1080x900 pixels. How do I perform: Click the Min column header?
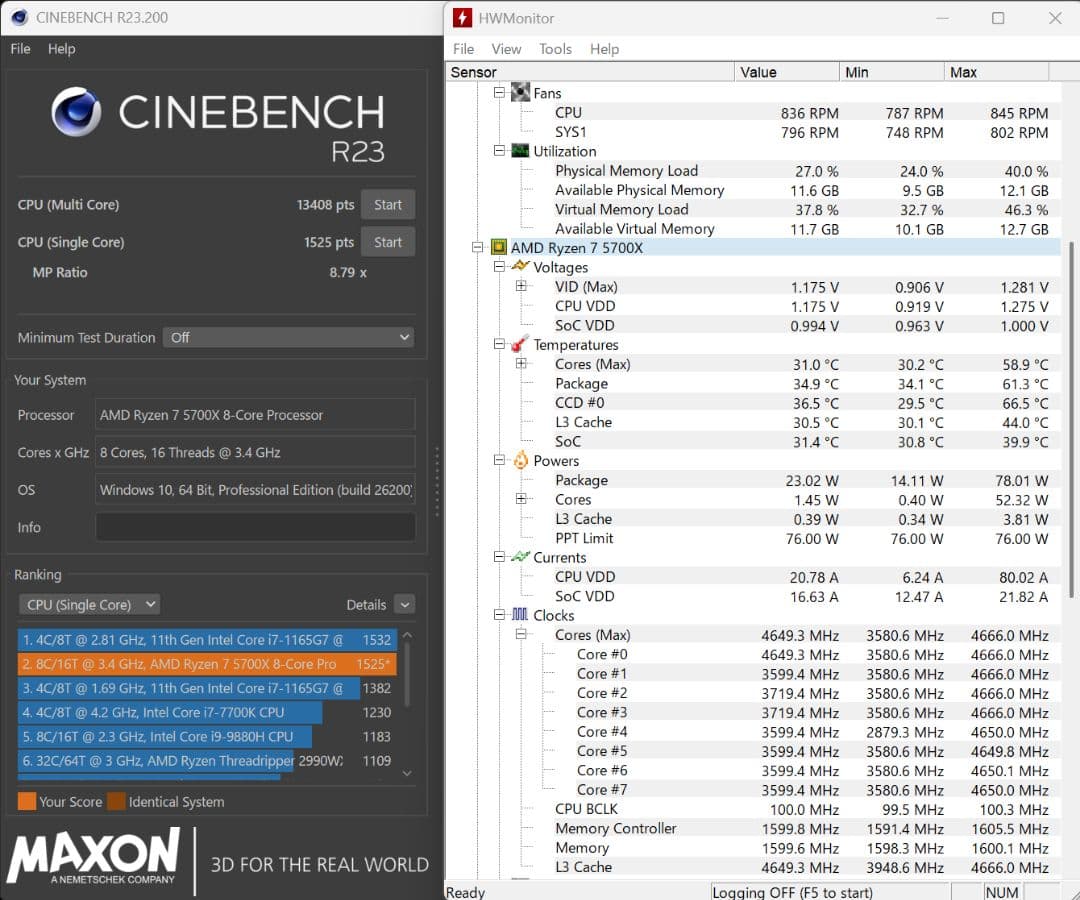(x=892, y=72)
